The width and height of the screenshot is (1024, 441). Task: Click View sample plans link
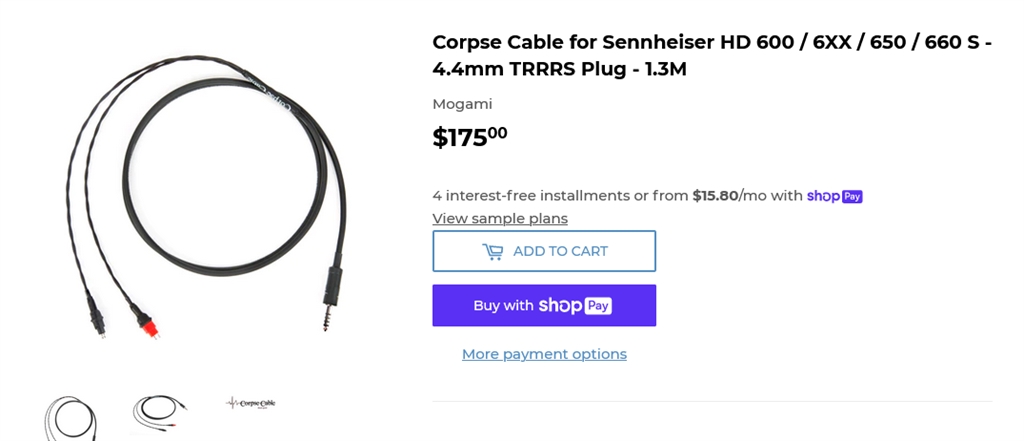[499, 218]
